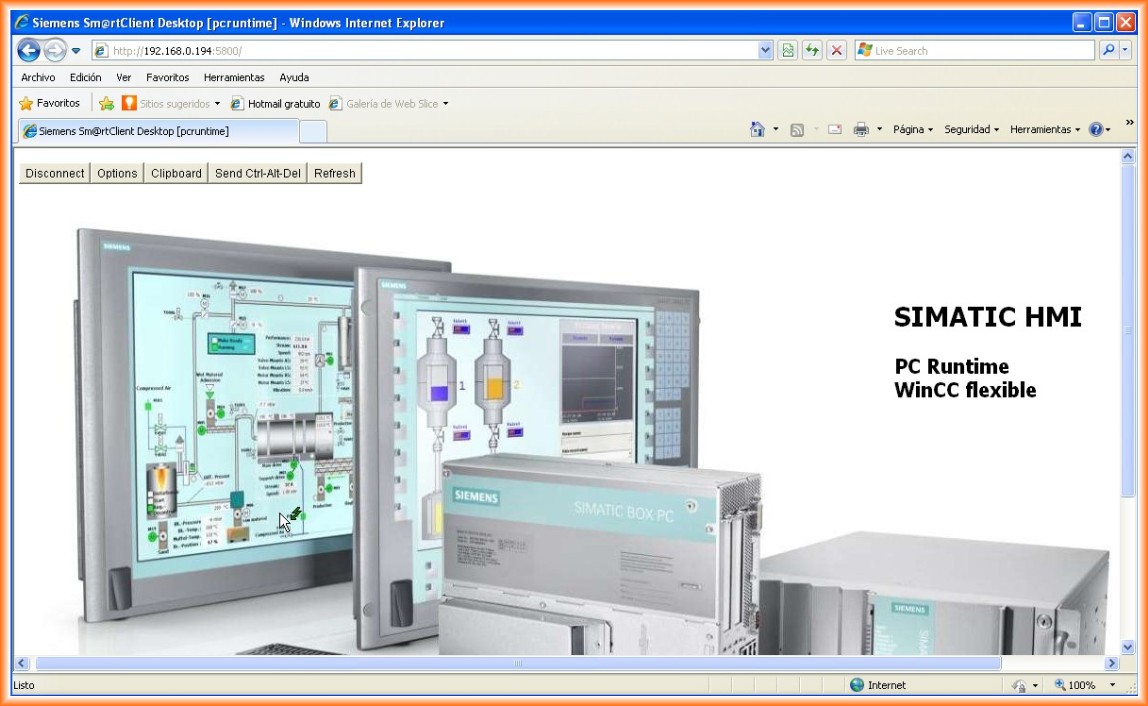
Task: Click the Add to Favorites bar star icon
Action: (106, 104)
